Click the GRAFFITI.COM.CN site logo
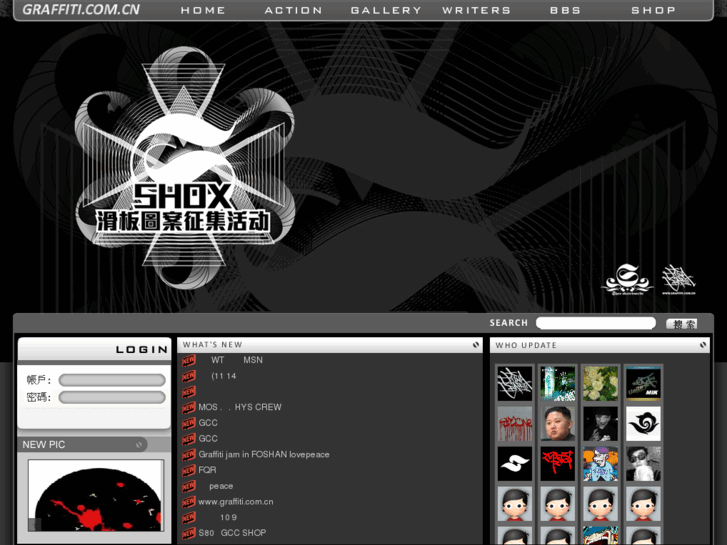The width and height of the screenshot is (727, 545). (81, 10)
